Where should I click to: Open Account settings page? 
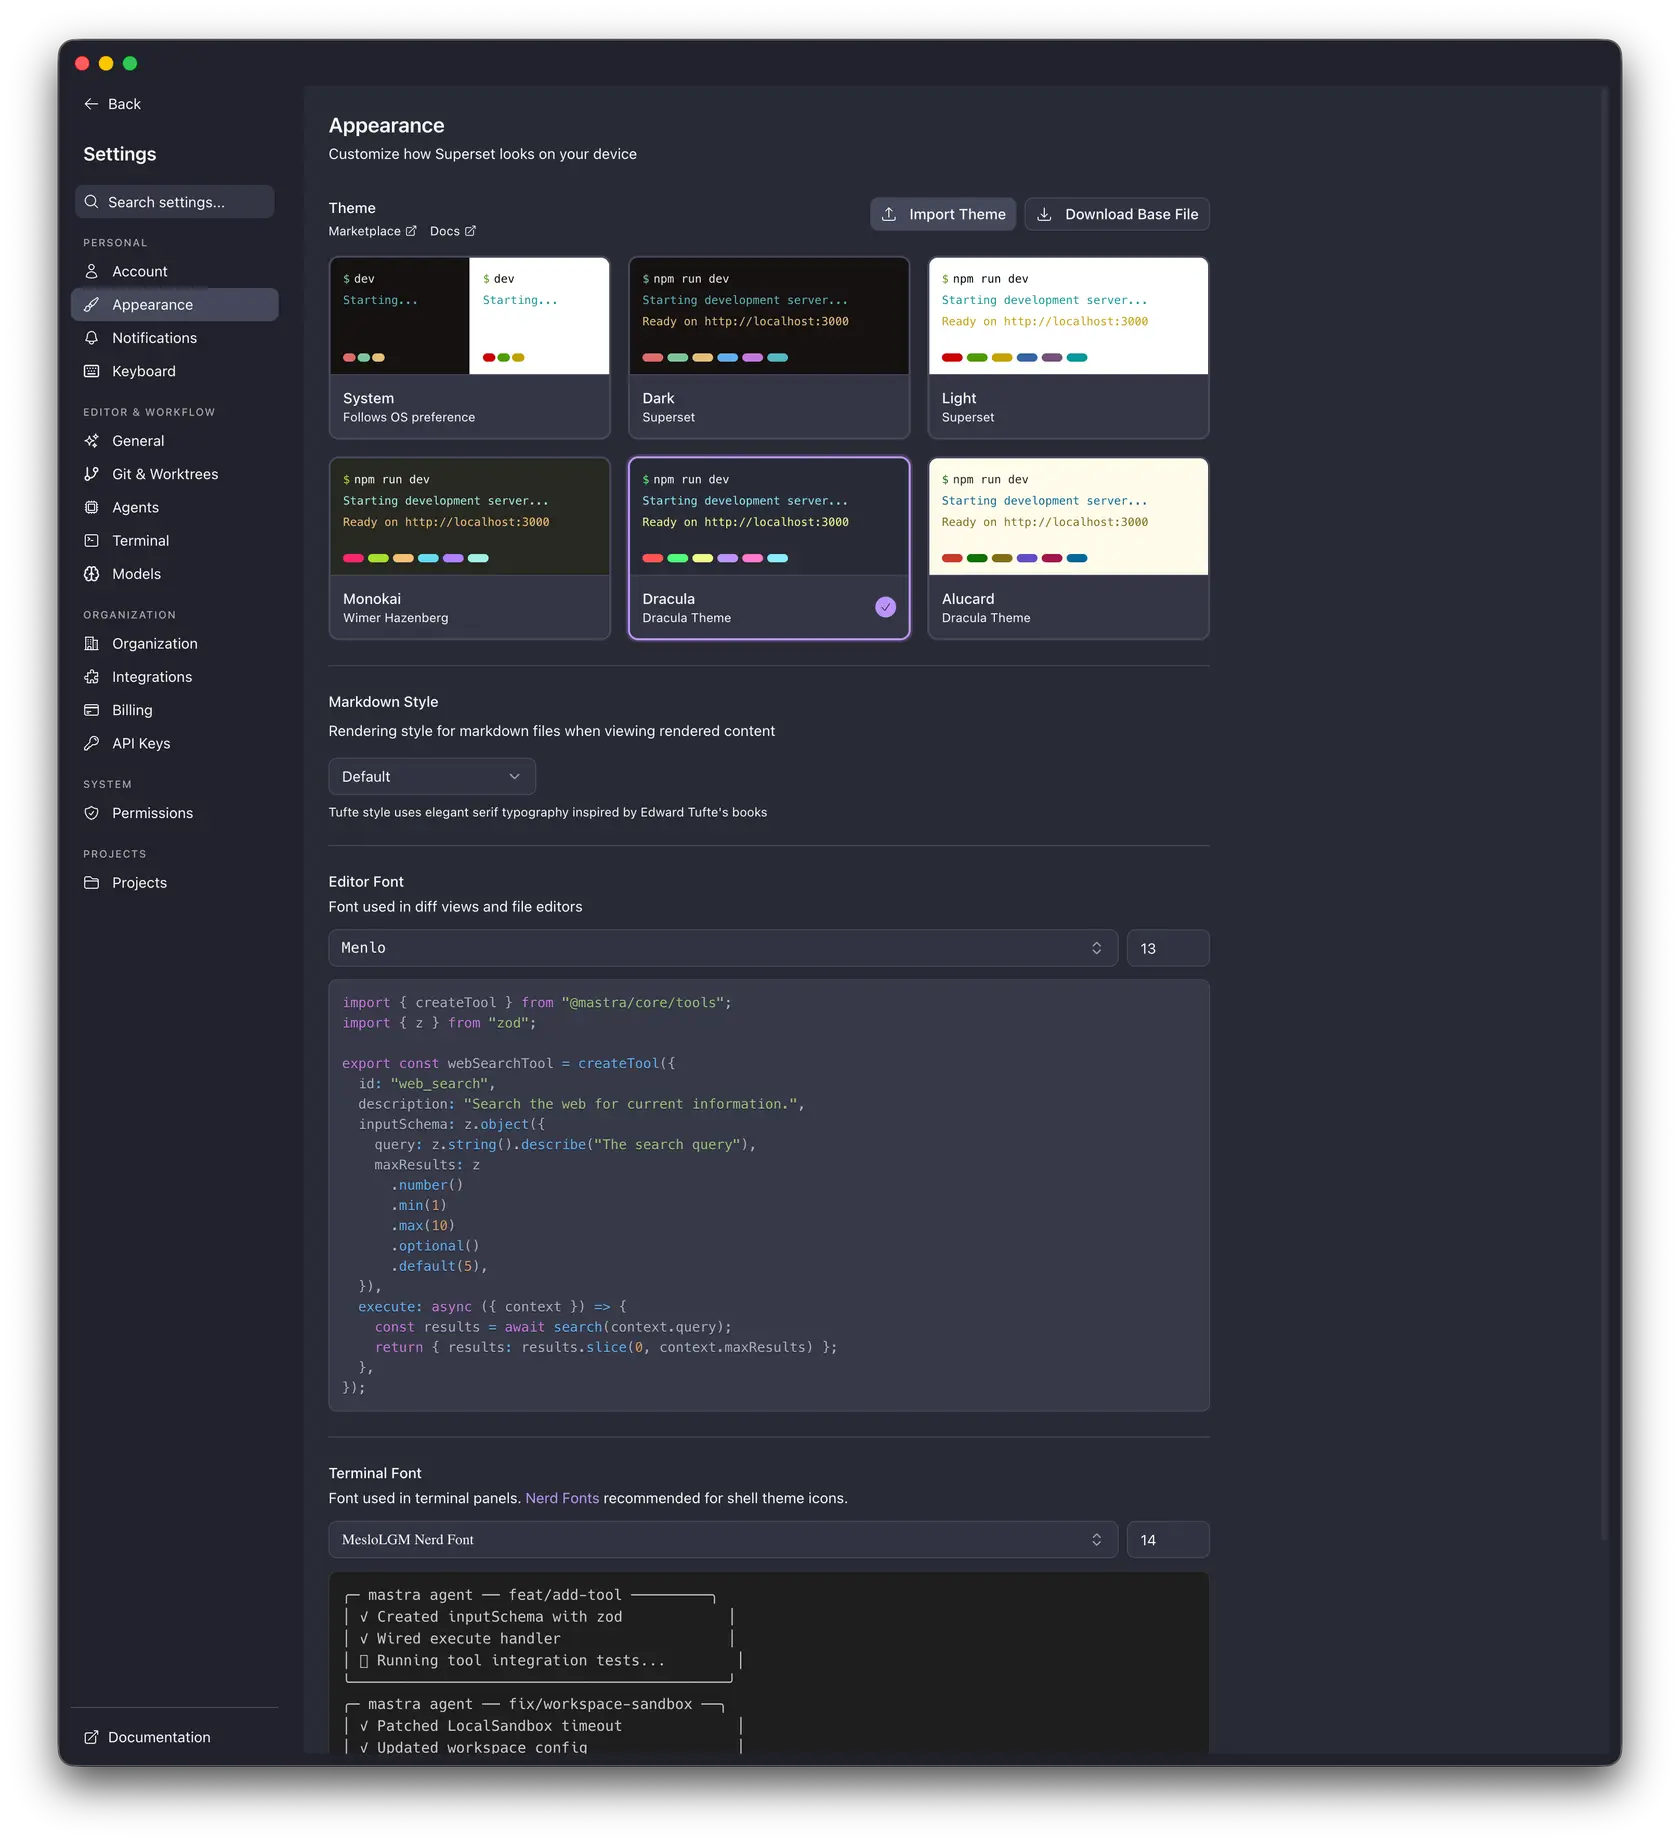pyautogui.click(x=175, y=271)
